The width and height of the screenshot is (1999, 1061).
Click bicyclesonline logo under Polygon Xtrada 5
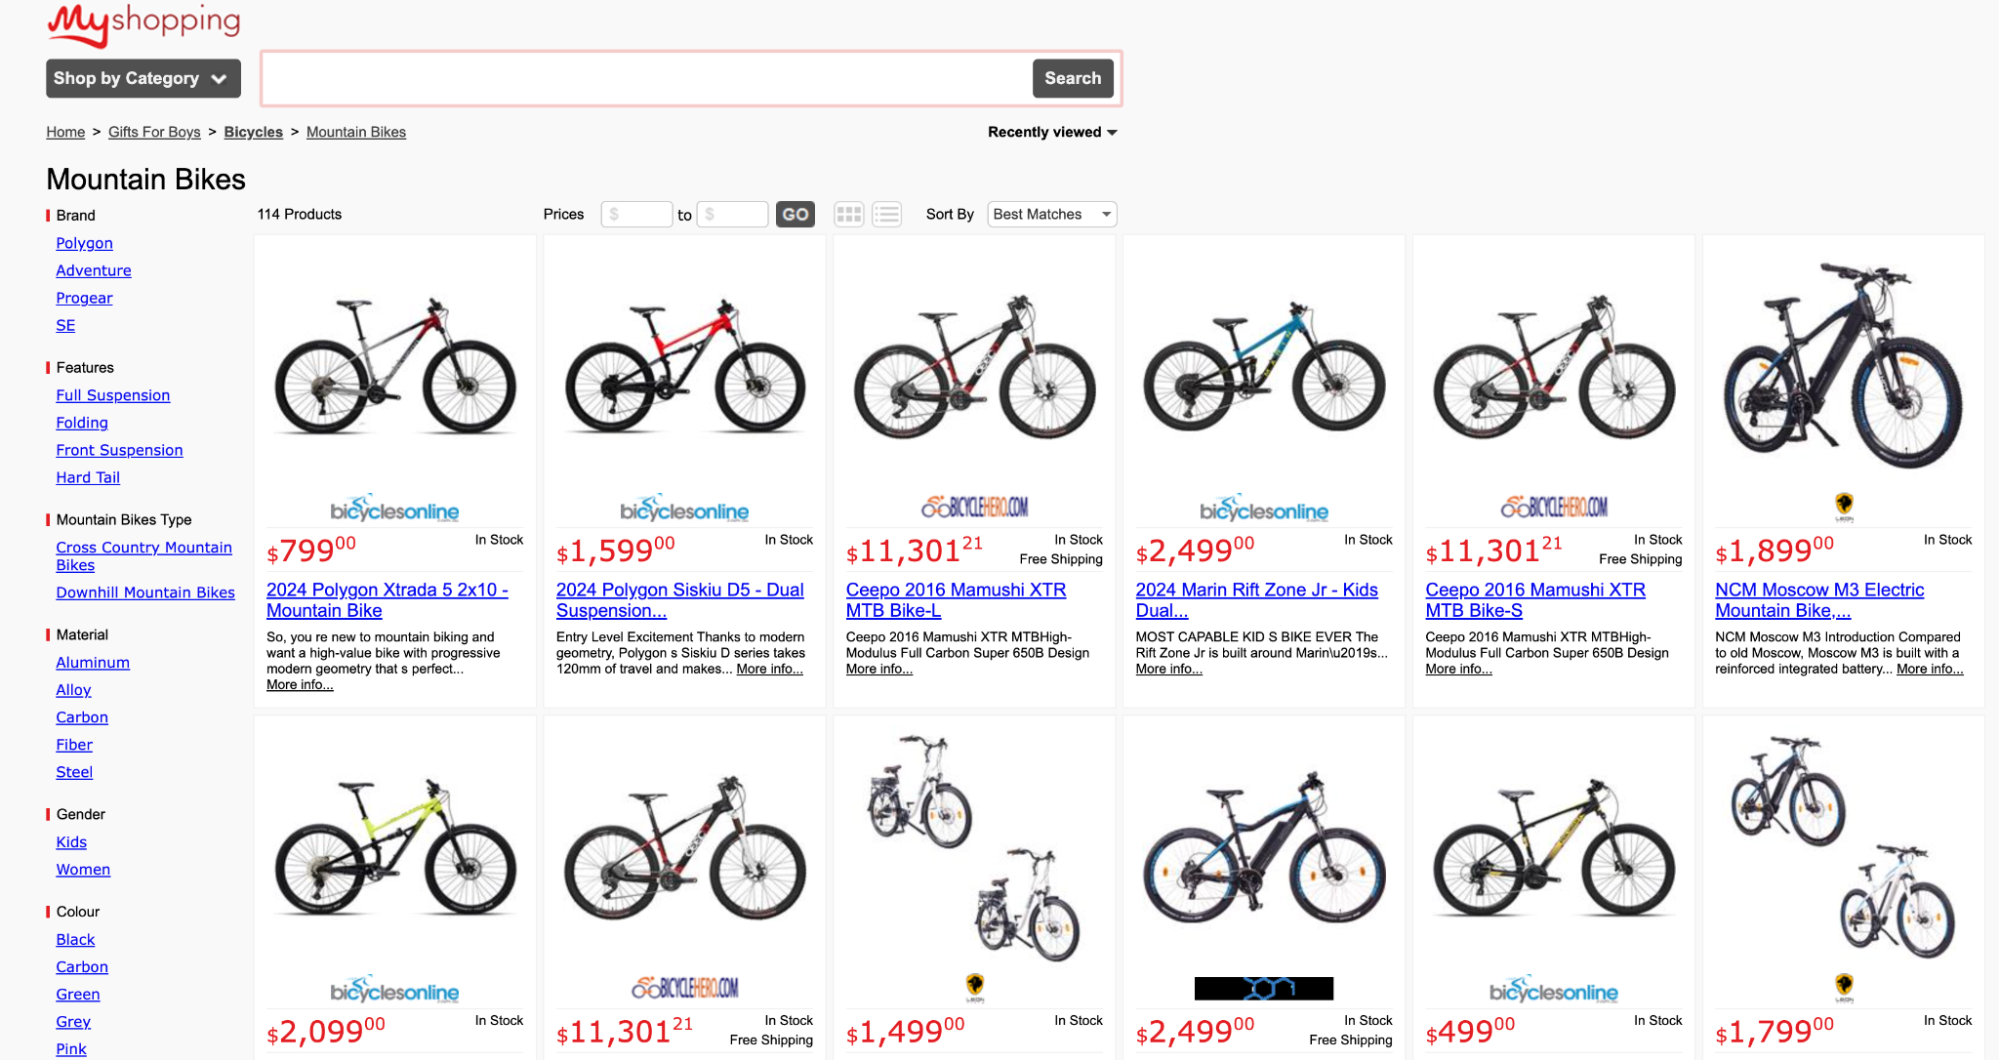[x=395, y=509]
